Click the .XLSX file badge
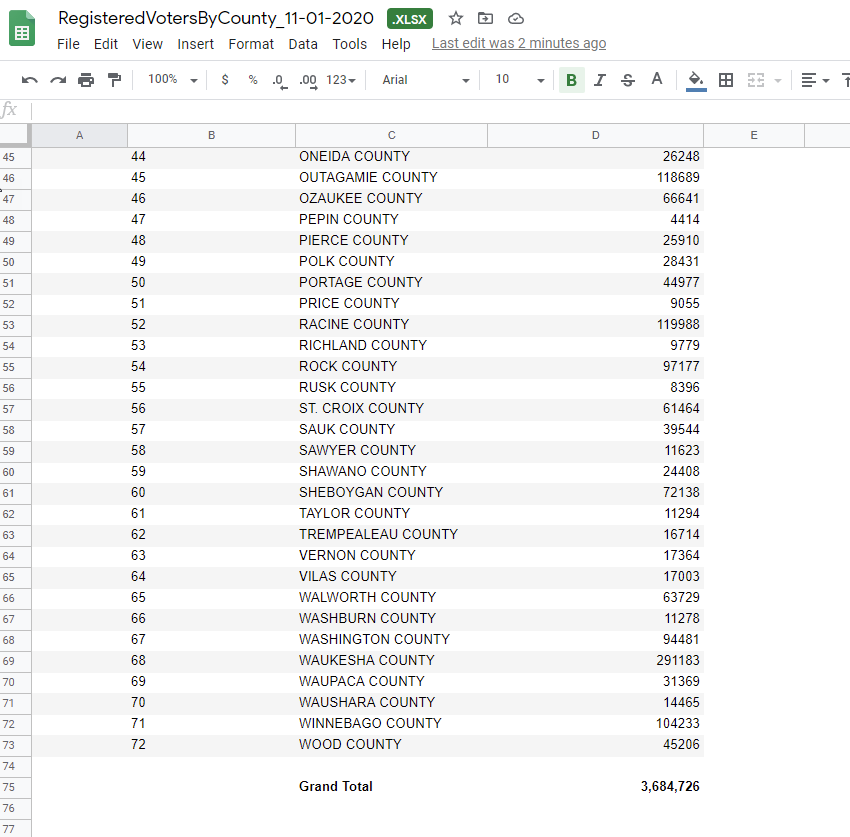The height and width of the screenshot is (837, 850). pyautogui.click(x=410, y=19)
